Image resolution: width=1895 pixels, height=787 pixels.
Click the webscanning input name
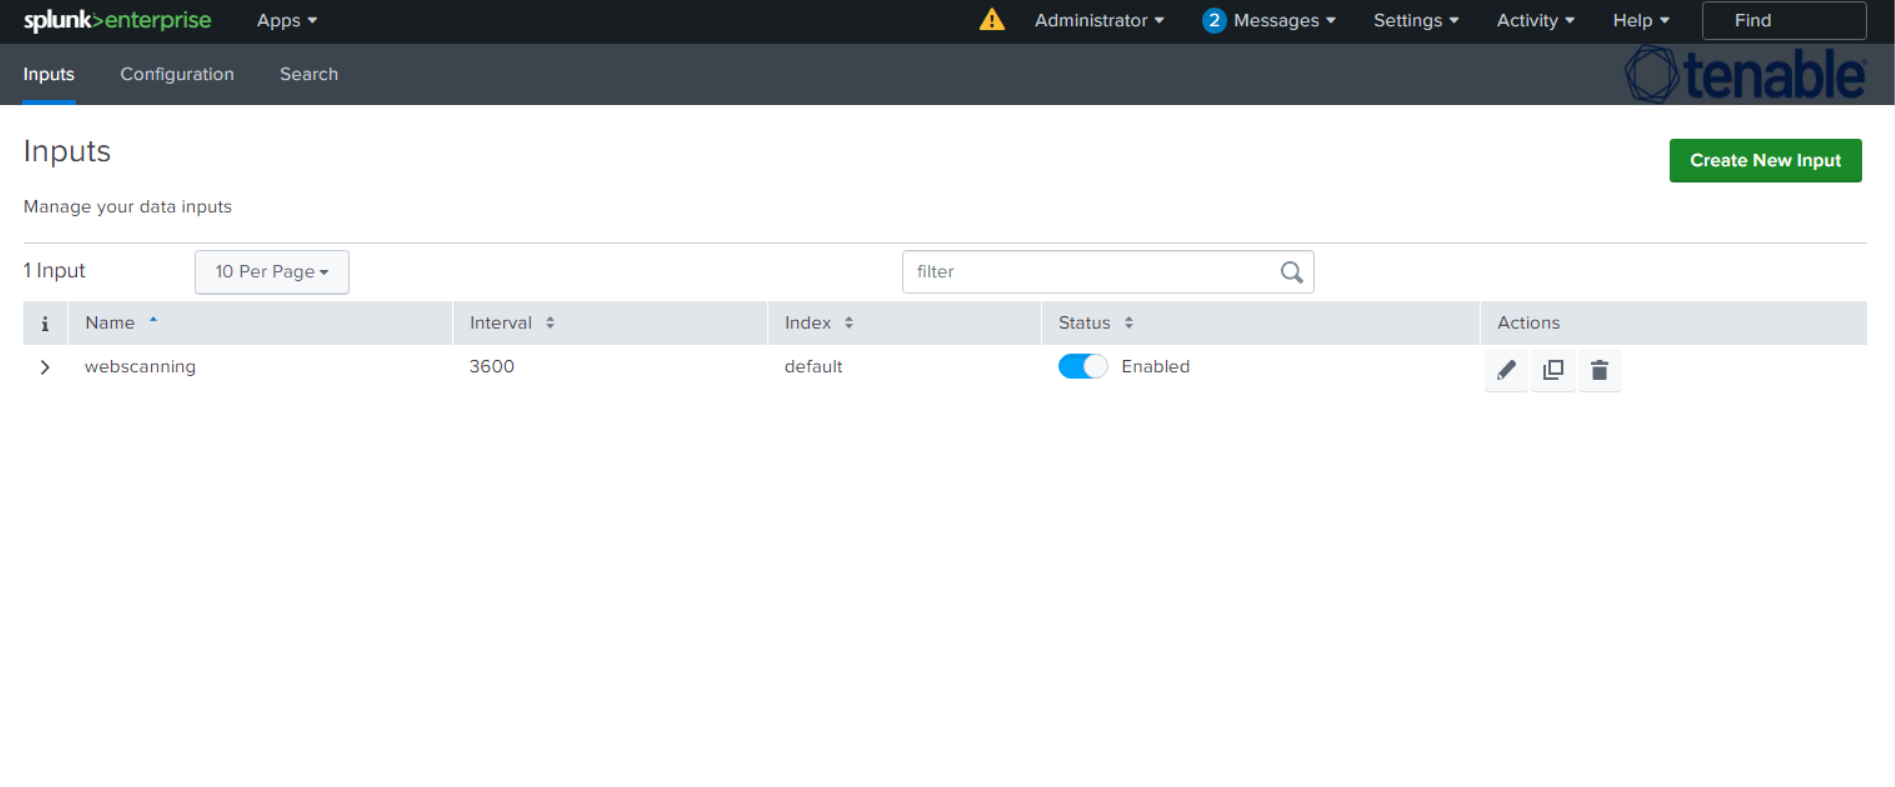[140, 367]
